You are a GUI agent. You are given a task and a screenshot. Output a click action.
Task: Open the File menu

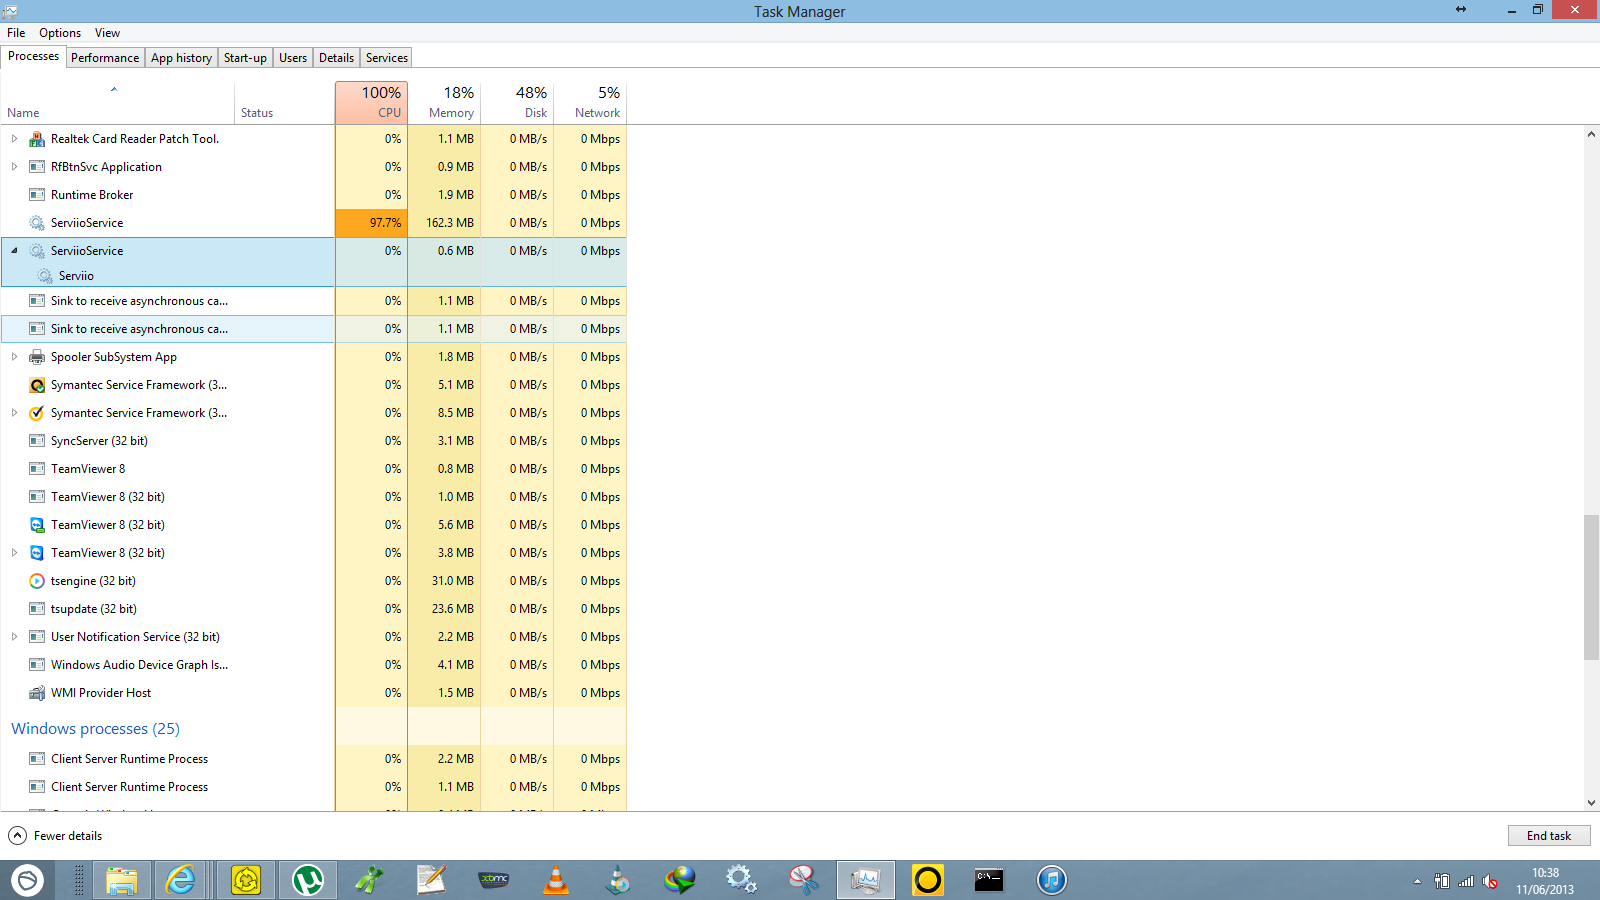click(x=16, y=33)
